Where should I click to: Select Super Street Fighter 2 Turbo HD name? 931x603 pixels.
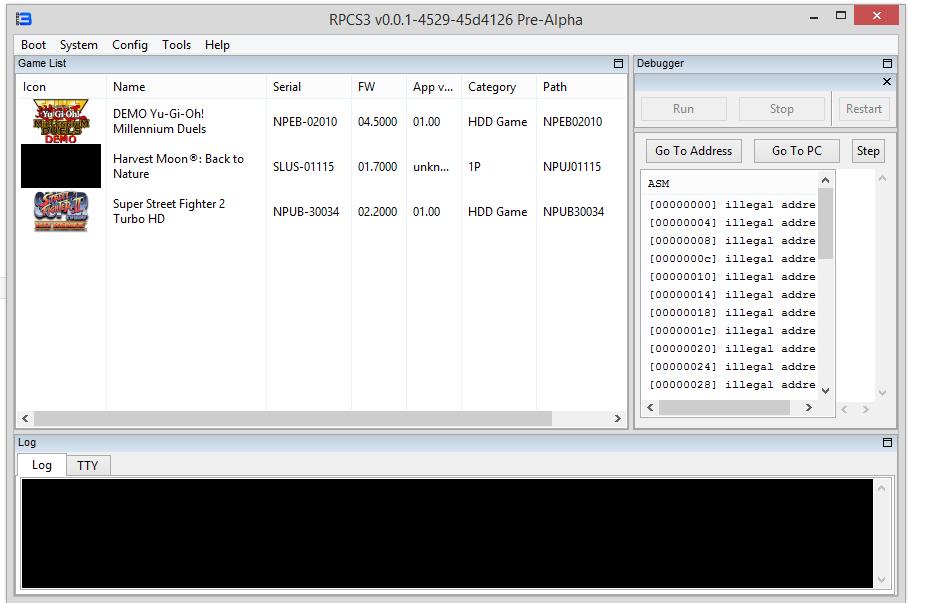169,211
